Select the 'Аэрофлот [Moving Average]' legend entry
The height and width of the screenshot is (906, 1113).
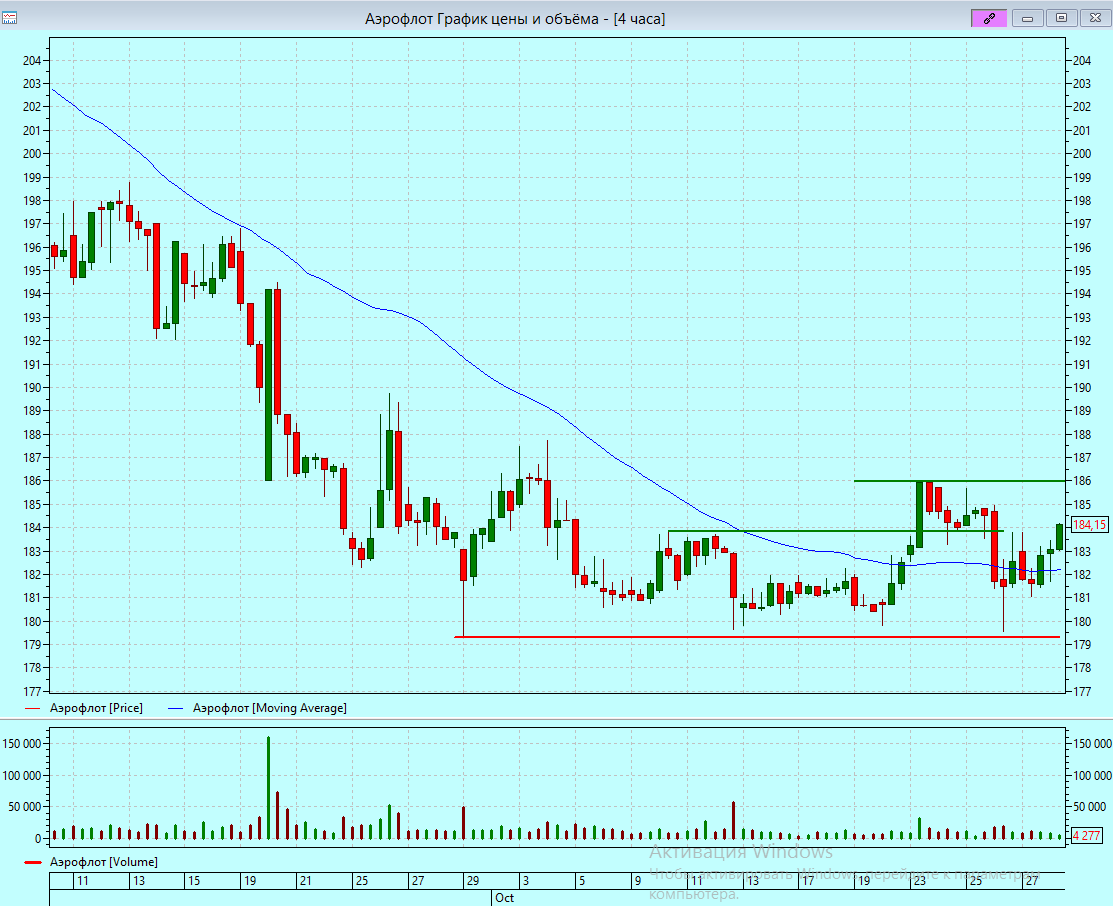(x=270, y=708)
